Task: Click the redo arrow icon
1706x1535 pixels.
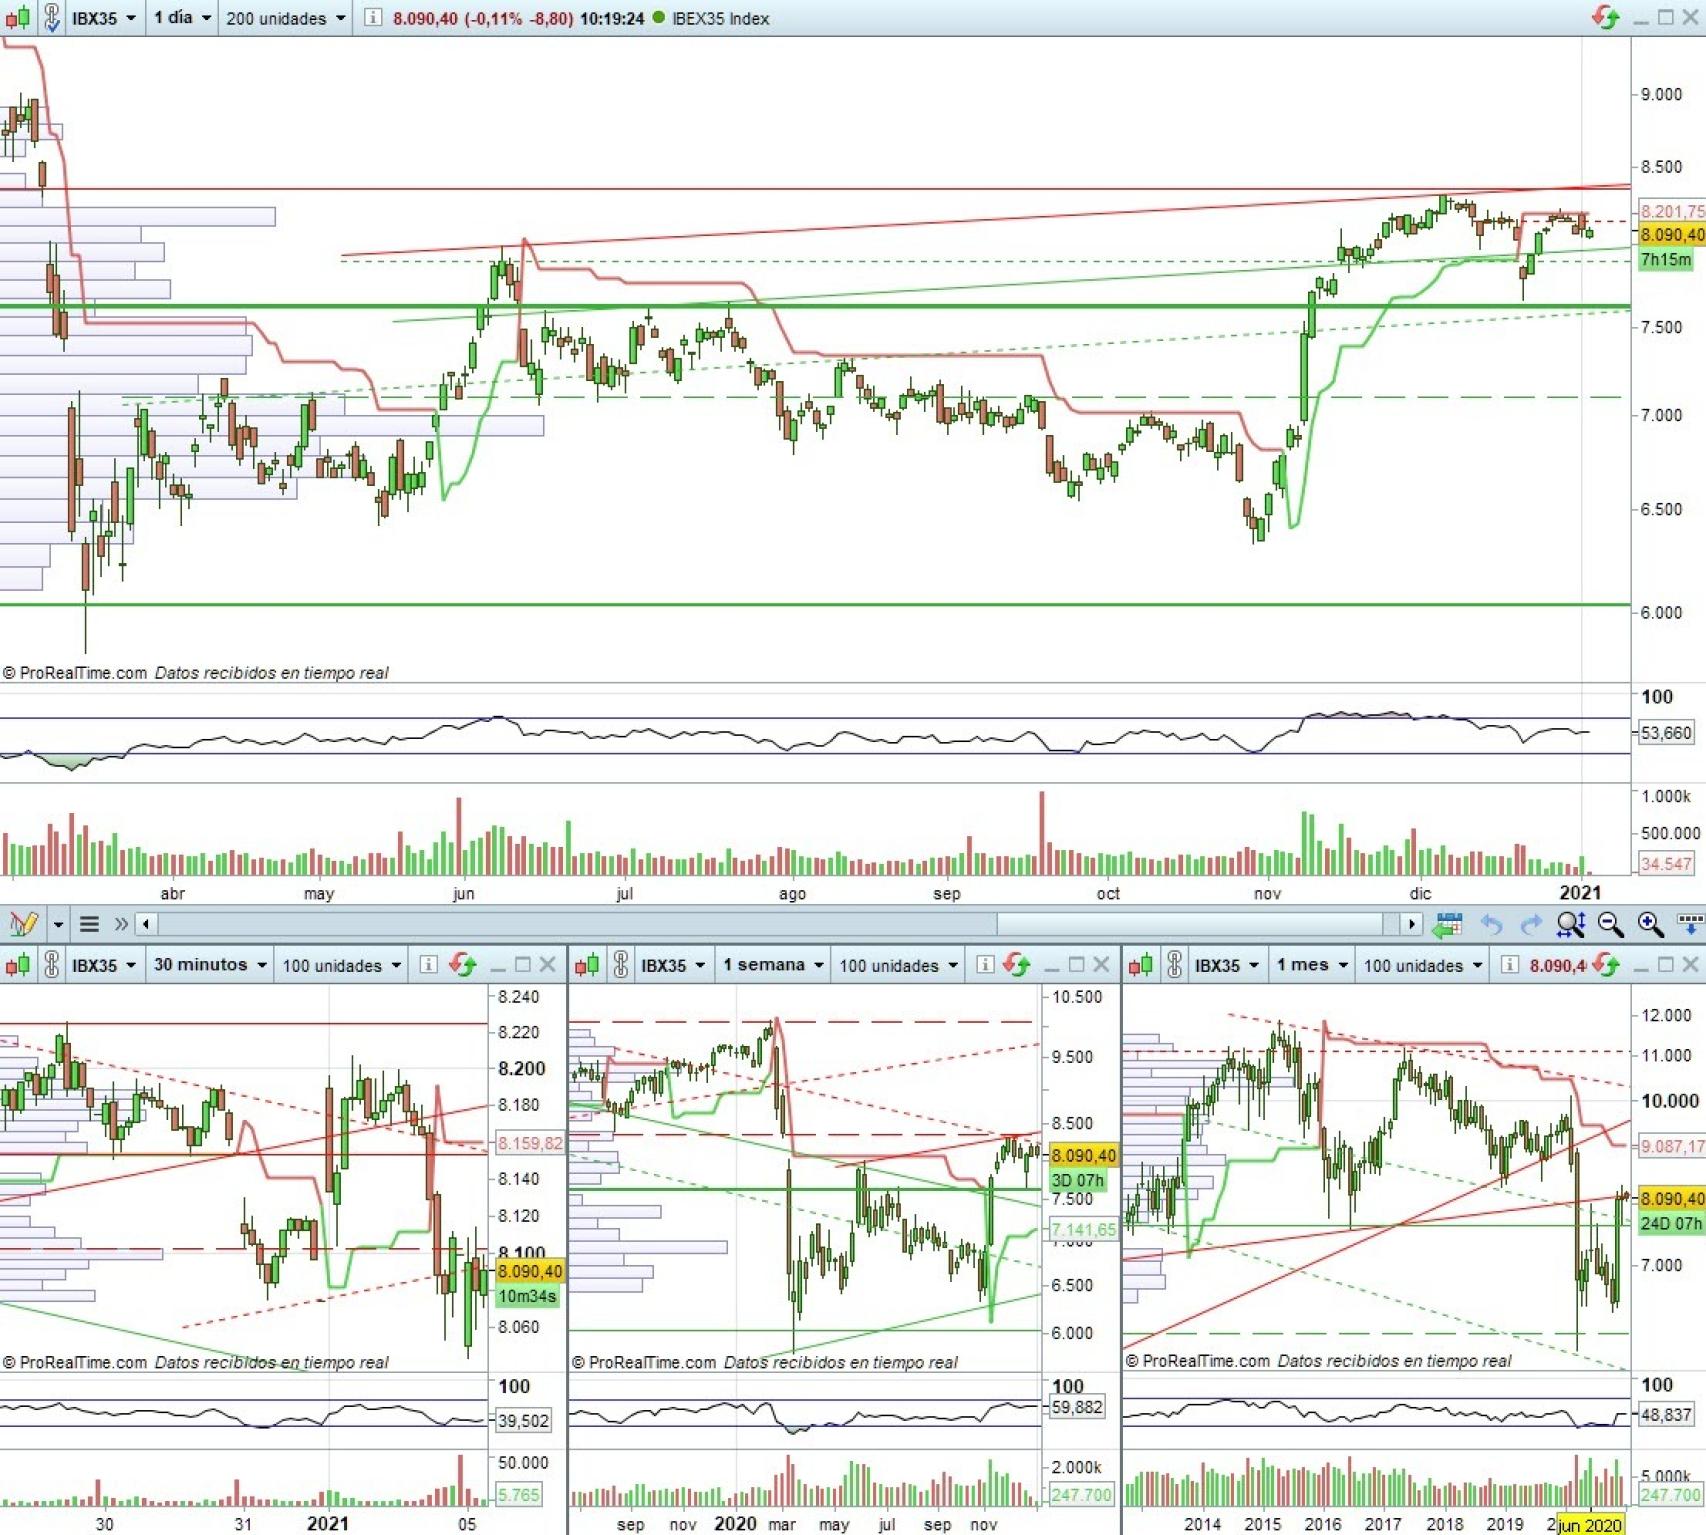Action: pyautogui.click(x=1530, y=925)
